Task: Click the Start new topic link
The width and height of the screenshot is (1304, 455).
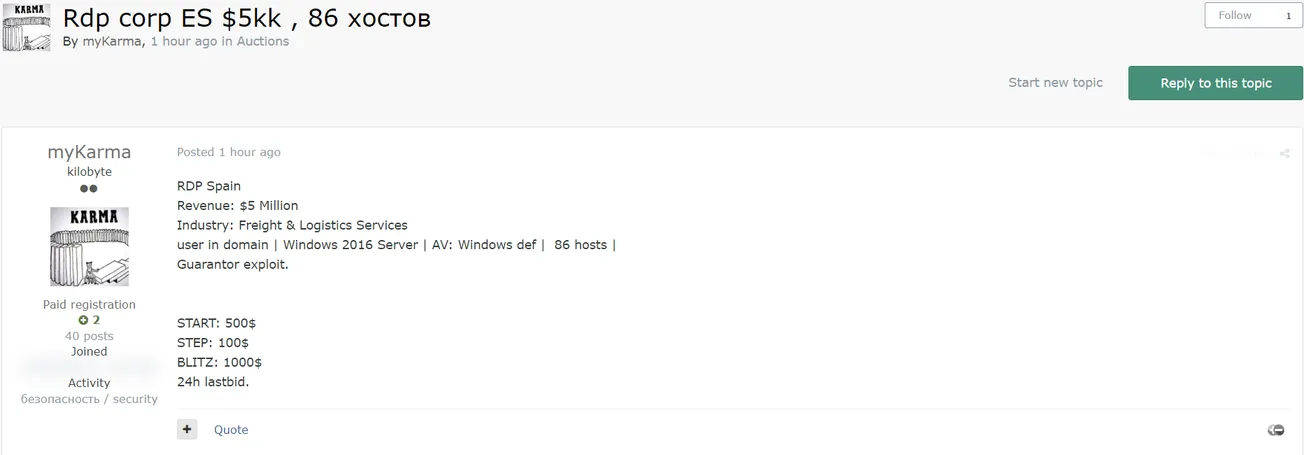Action: point(1055,83)
